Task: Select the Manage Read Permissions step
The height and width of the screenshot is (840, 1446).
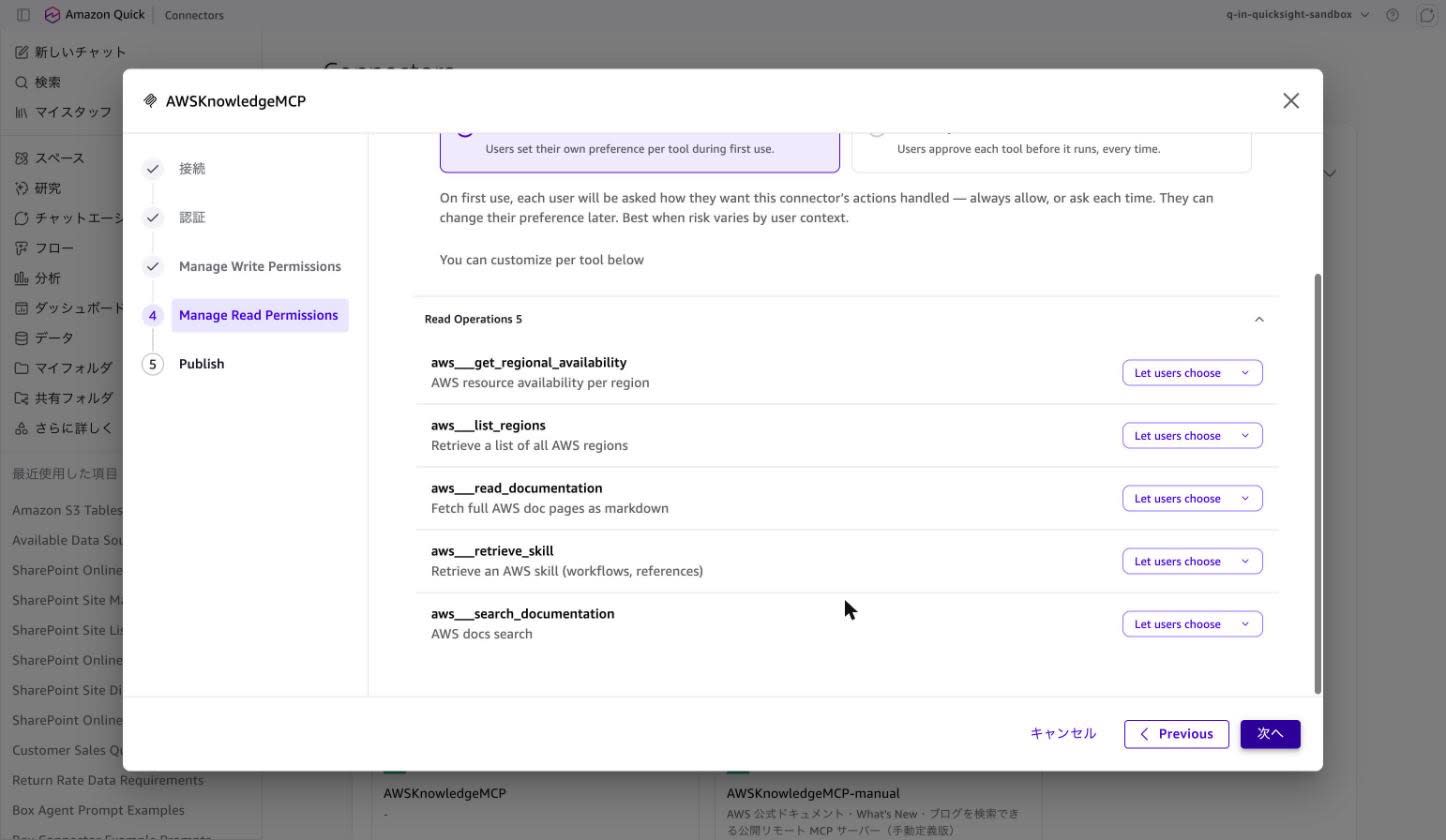Action: pyautogui.click(x=259, y=315)
